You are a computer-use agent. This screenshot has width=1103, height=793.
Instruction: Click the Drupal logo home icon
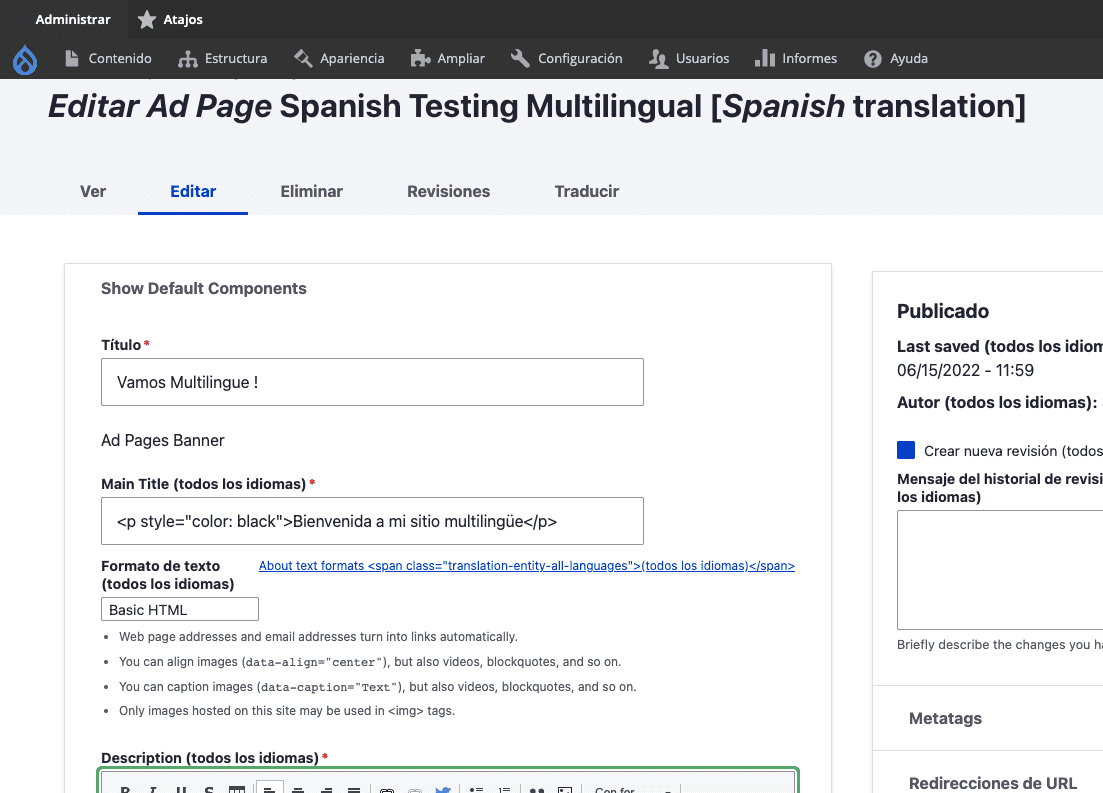(x=25, y=60)
